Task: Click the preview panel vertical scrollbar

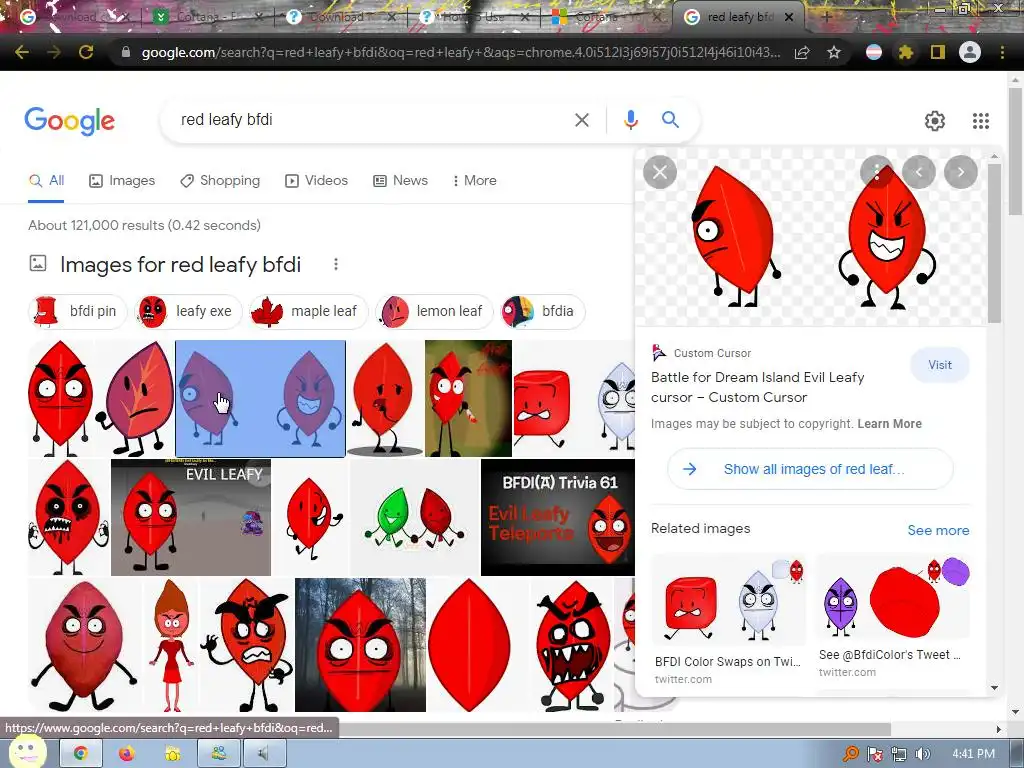Action: point(994,242)
